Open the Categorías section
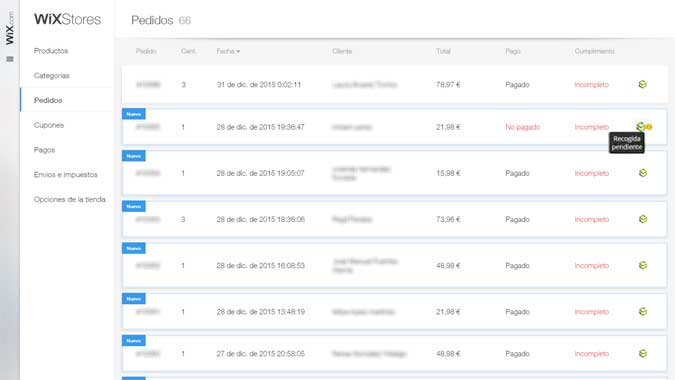The width and height of the screenshot is (675, 380). 52,75
